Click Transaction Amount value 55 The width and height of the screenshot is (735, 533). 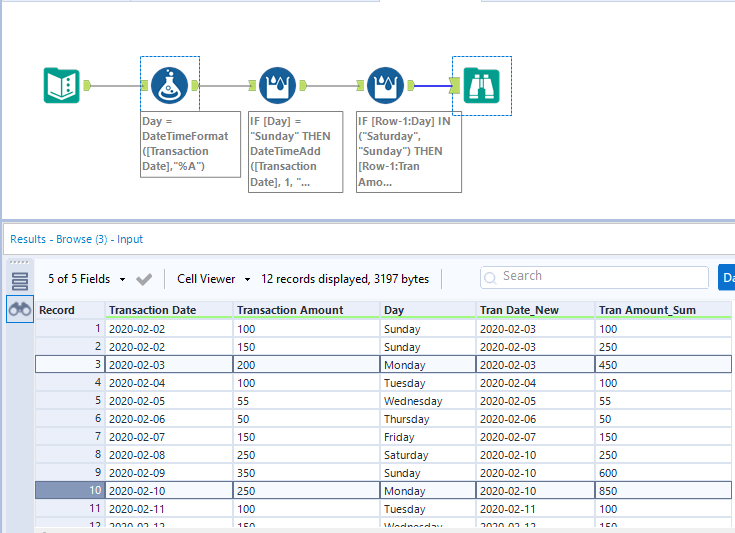[306, 401]
